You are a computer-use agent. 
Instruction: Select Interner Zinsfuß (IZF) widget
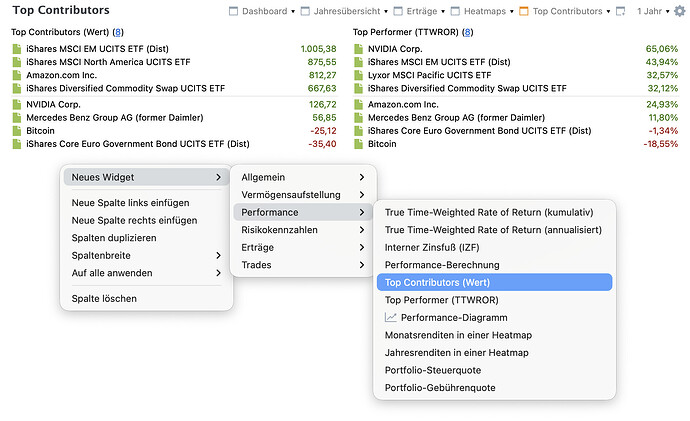[x=432, y=248]
